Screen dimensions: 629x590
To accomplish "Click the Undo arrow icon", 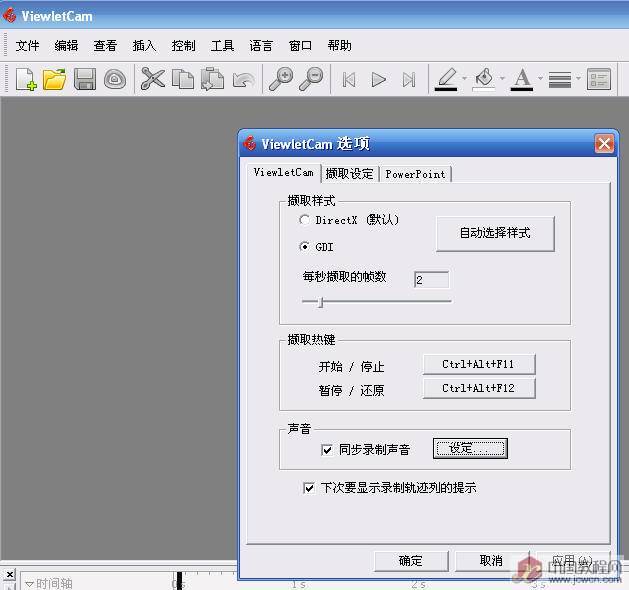I will (x=243, y=80).
